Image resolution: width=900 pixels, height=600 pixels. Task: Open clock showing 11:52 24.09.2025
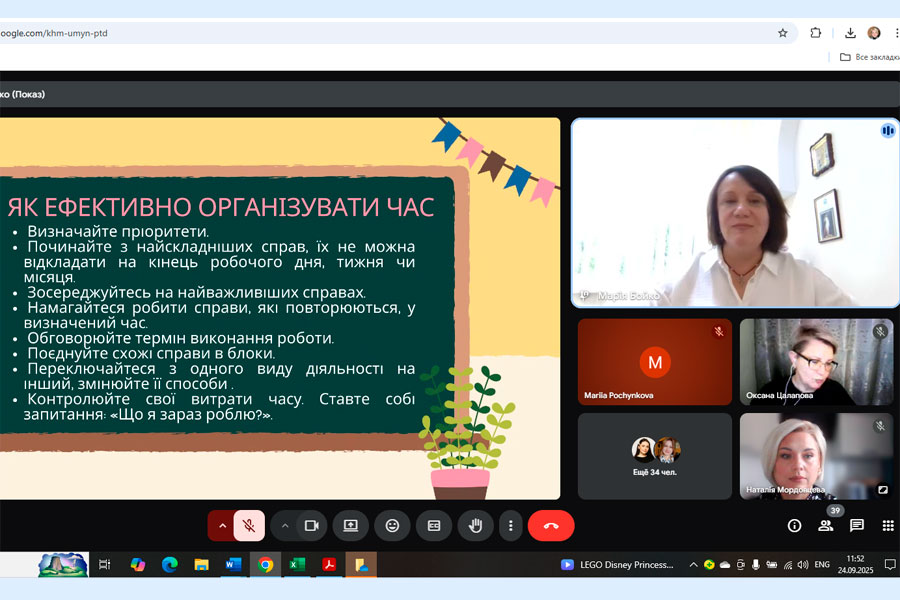(x=855, y=564)
